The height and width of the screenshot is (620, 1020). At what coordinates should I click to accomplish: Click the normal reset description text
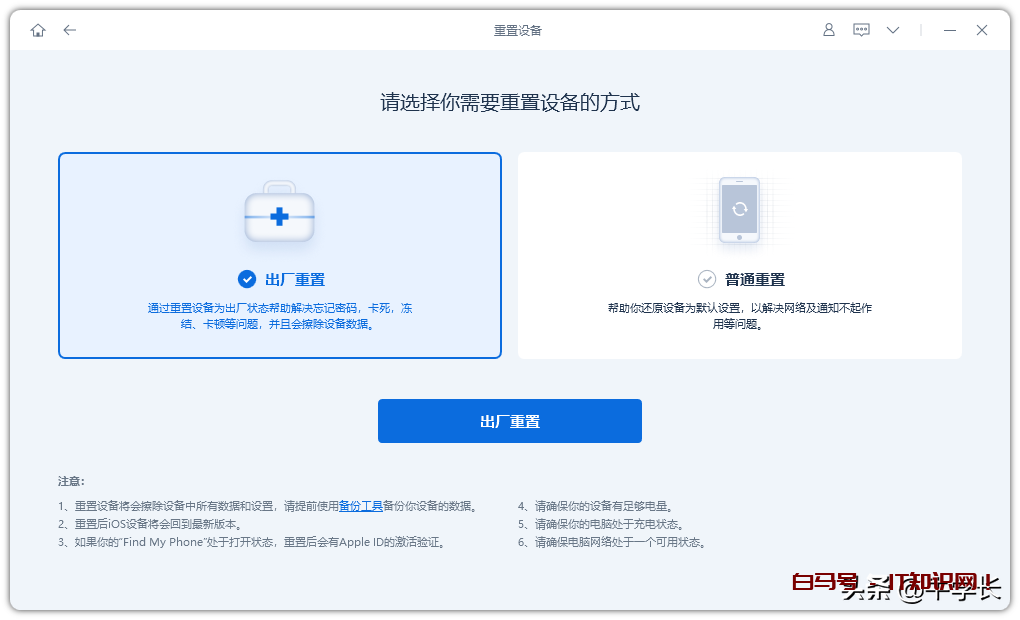pyautogui.click(x=739, y=316)
